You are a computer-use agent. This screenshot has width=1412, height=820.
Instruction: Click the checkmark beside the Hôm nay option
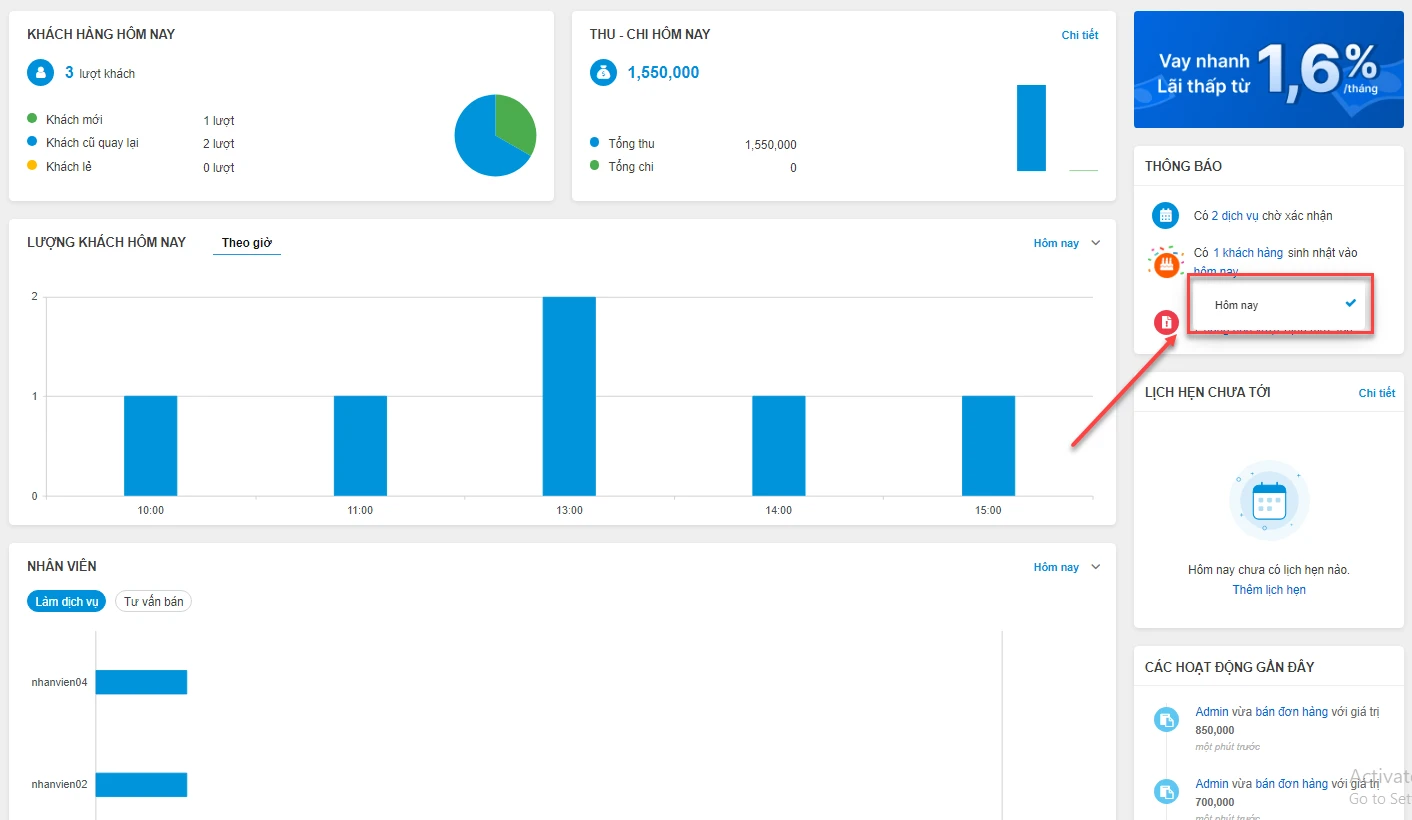click(x=1351, y=303)
